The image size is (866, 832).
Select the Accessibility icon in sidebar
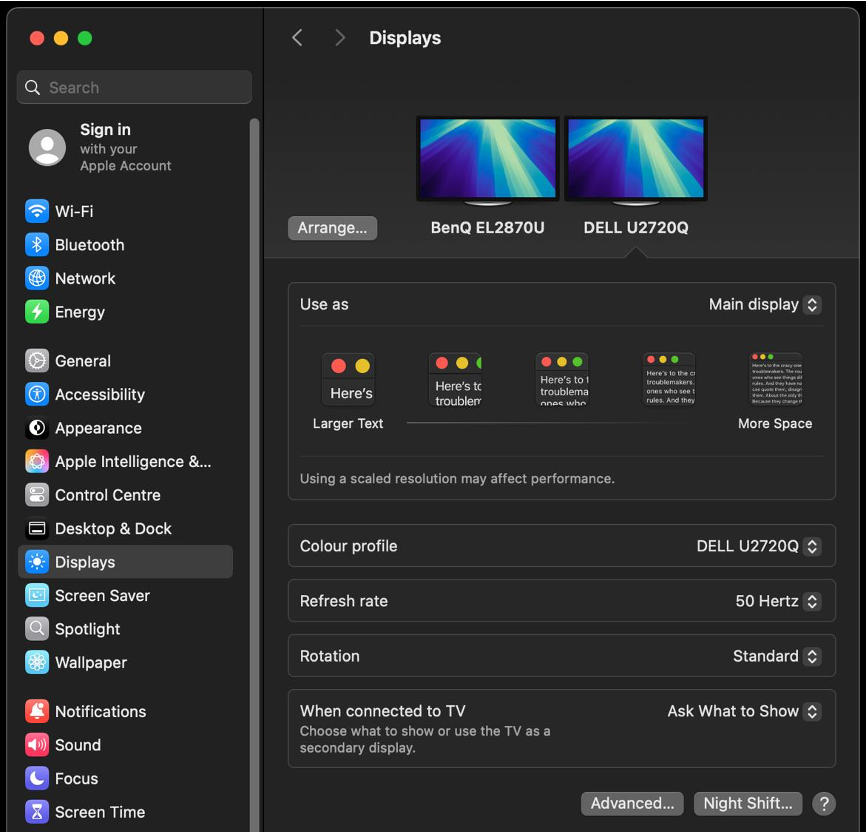click(x=37, y=394)
